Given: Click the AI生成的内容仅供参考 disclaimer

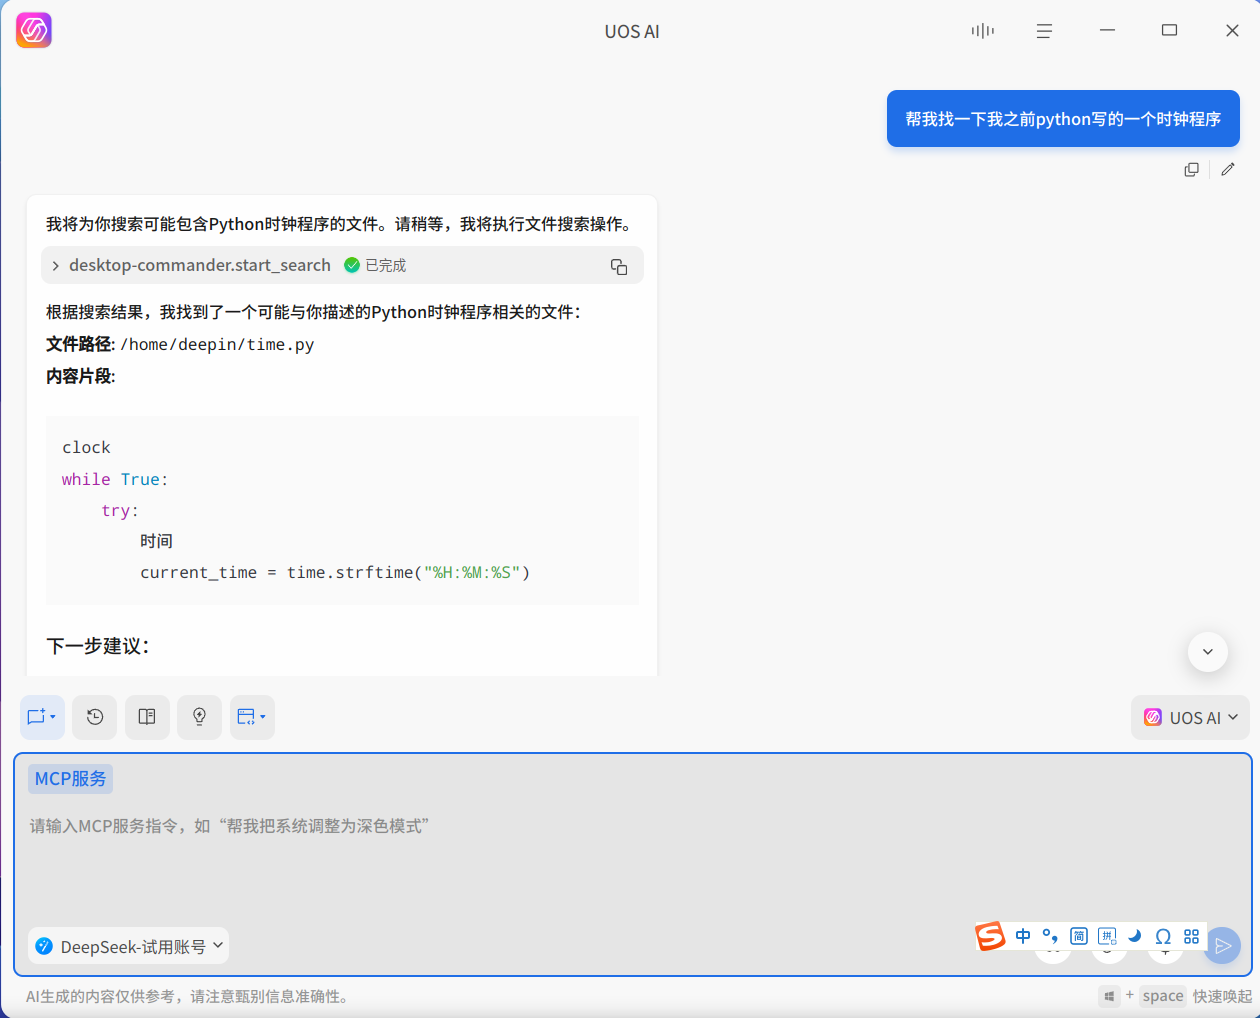Looking at the screenshot, I should [187, 997].
